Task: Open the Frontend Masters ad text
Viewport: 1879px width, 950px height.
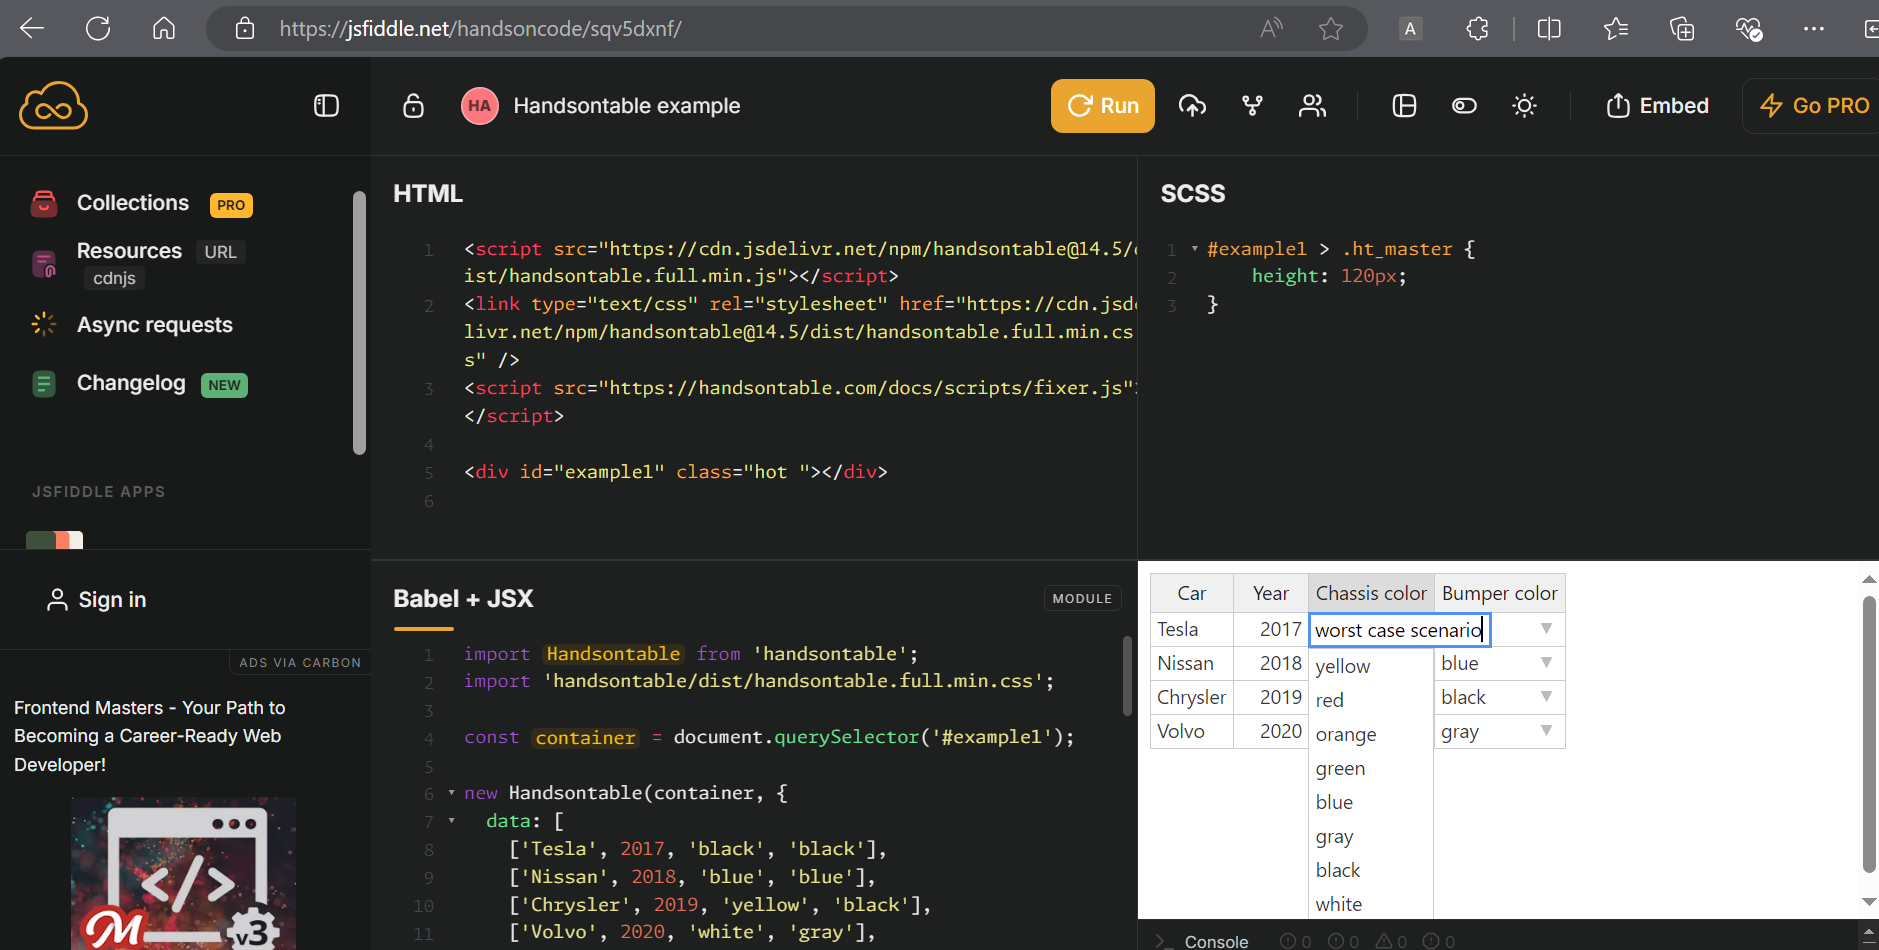Action: point(150,736)
